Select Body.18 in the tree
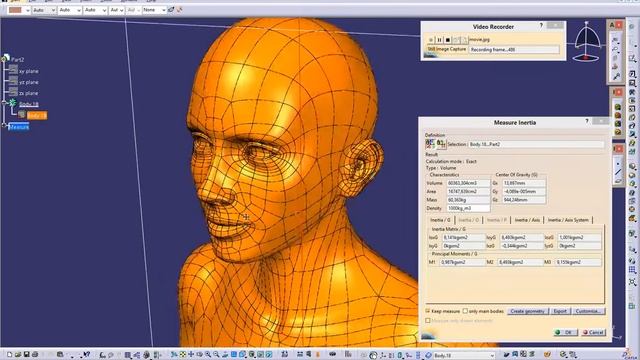 point(29,104)
